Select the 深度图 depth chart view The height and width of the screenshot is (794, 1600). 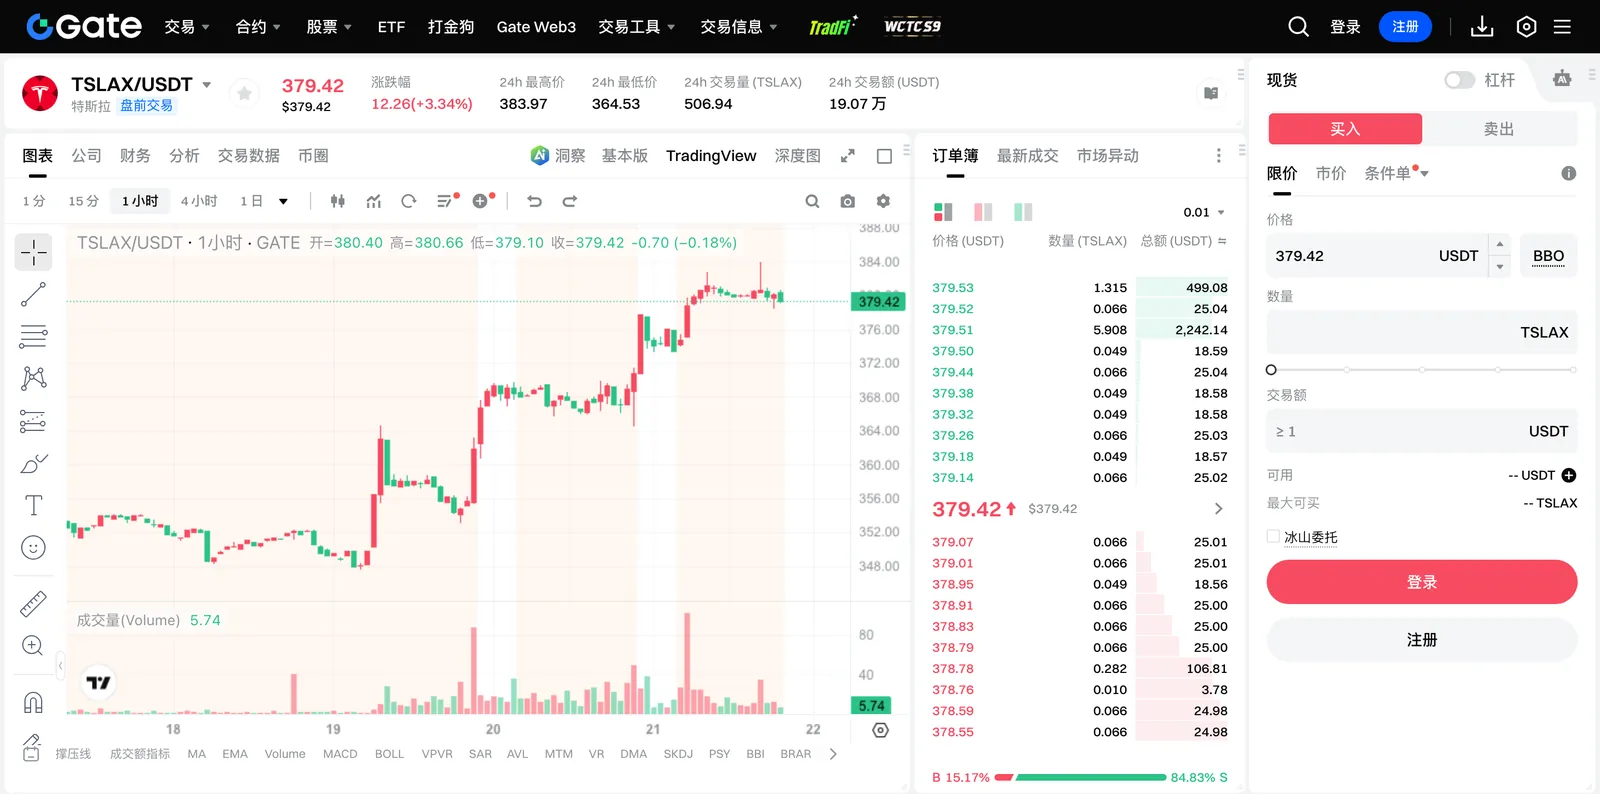[797, 156]
